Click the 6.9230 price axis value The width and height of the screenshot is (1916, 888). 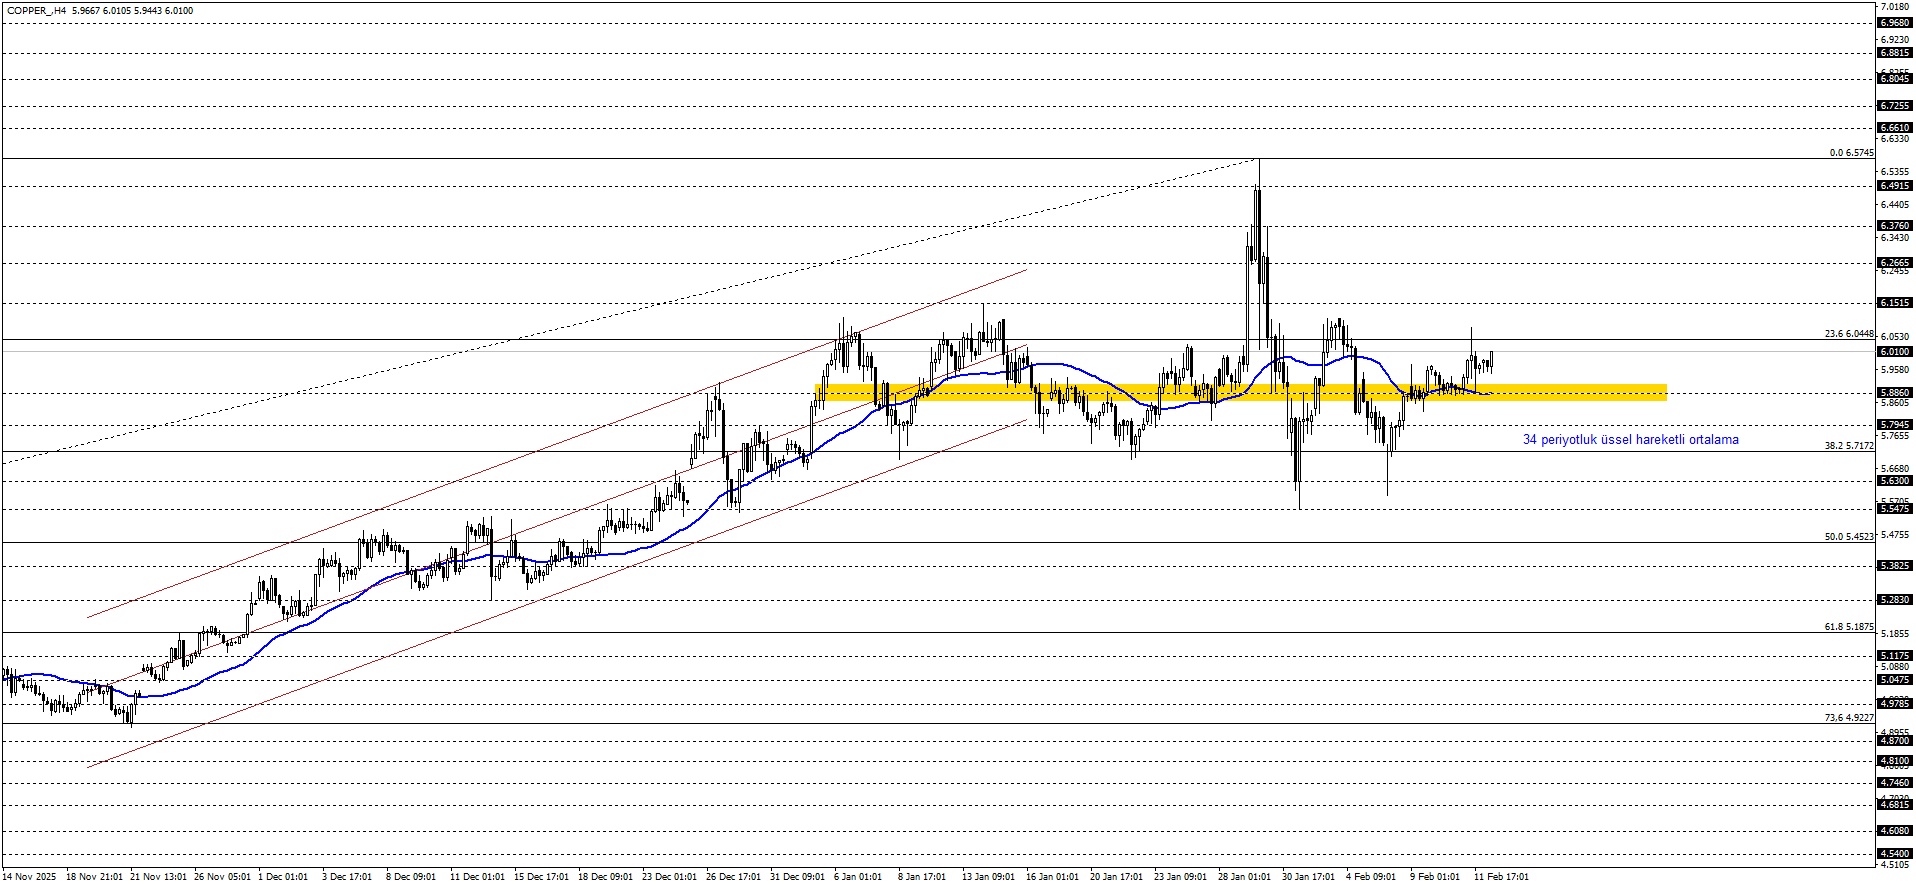[1895, 40]
